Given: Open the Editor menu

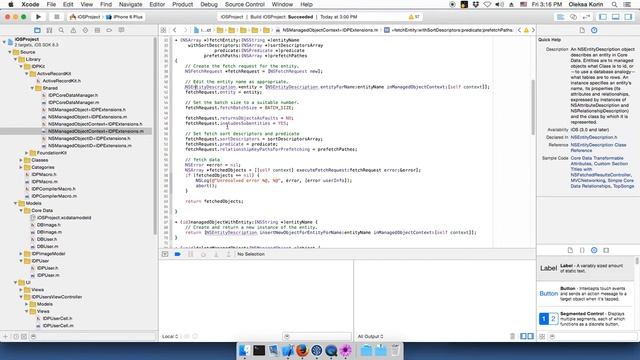Looking at the screenshot, I should point(157,4).
